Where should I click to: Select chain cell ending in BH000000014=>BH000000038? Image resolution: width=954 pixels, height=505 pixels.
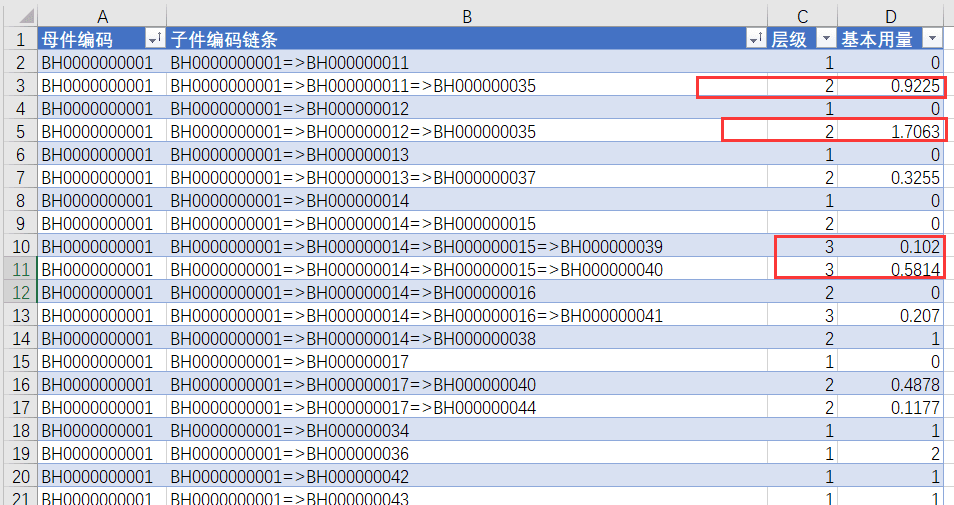click(467, 338)
